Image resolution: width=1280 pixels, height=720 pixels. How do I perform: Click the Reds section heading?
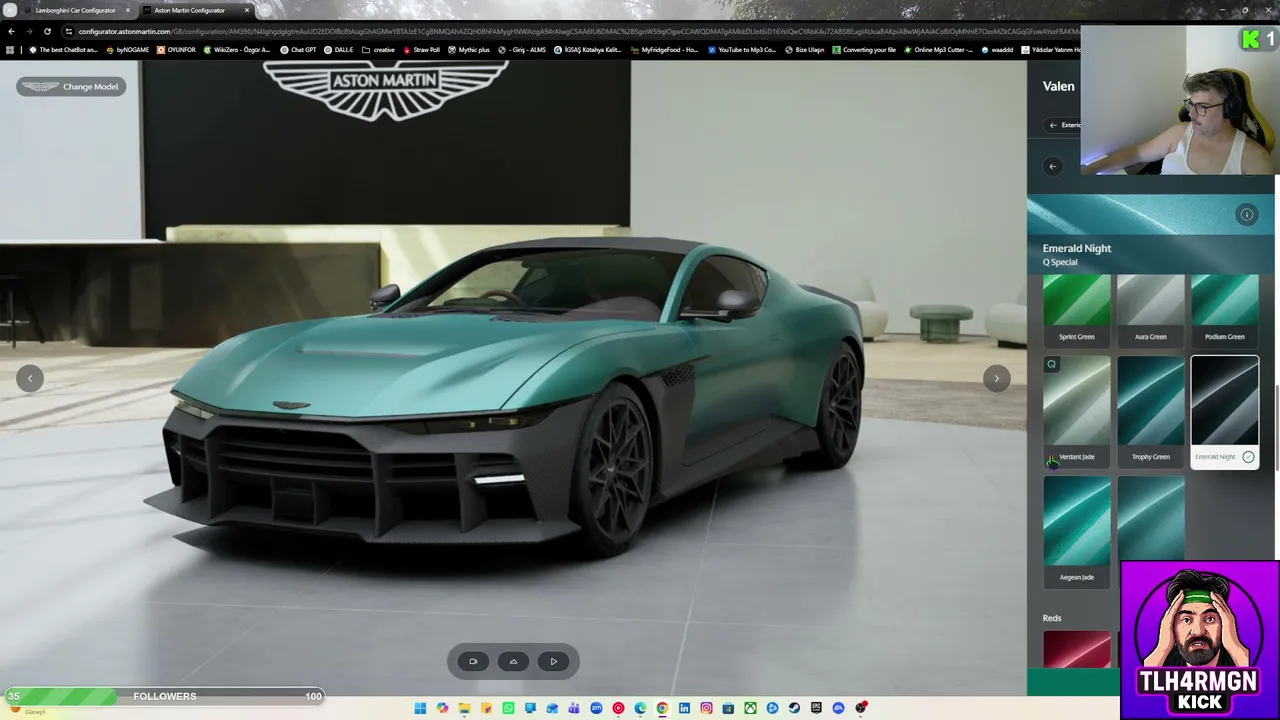pos(1052,618)
